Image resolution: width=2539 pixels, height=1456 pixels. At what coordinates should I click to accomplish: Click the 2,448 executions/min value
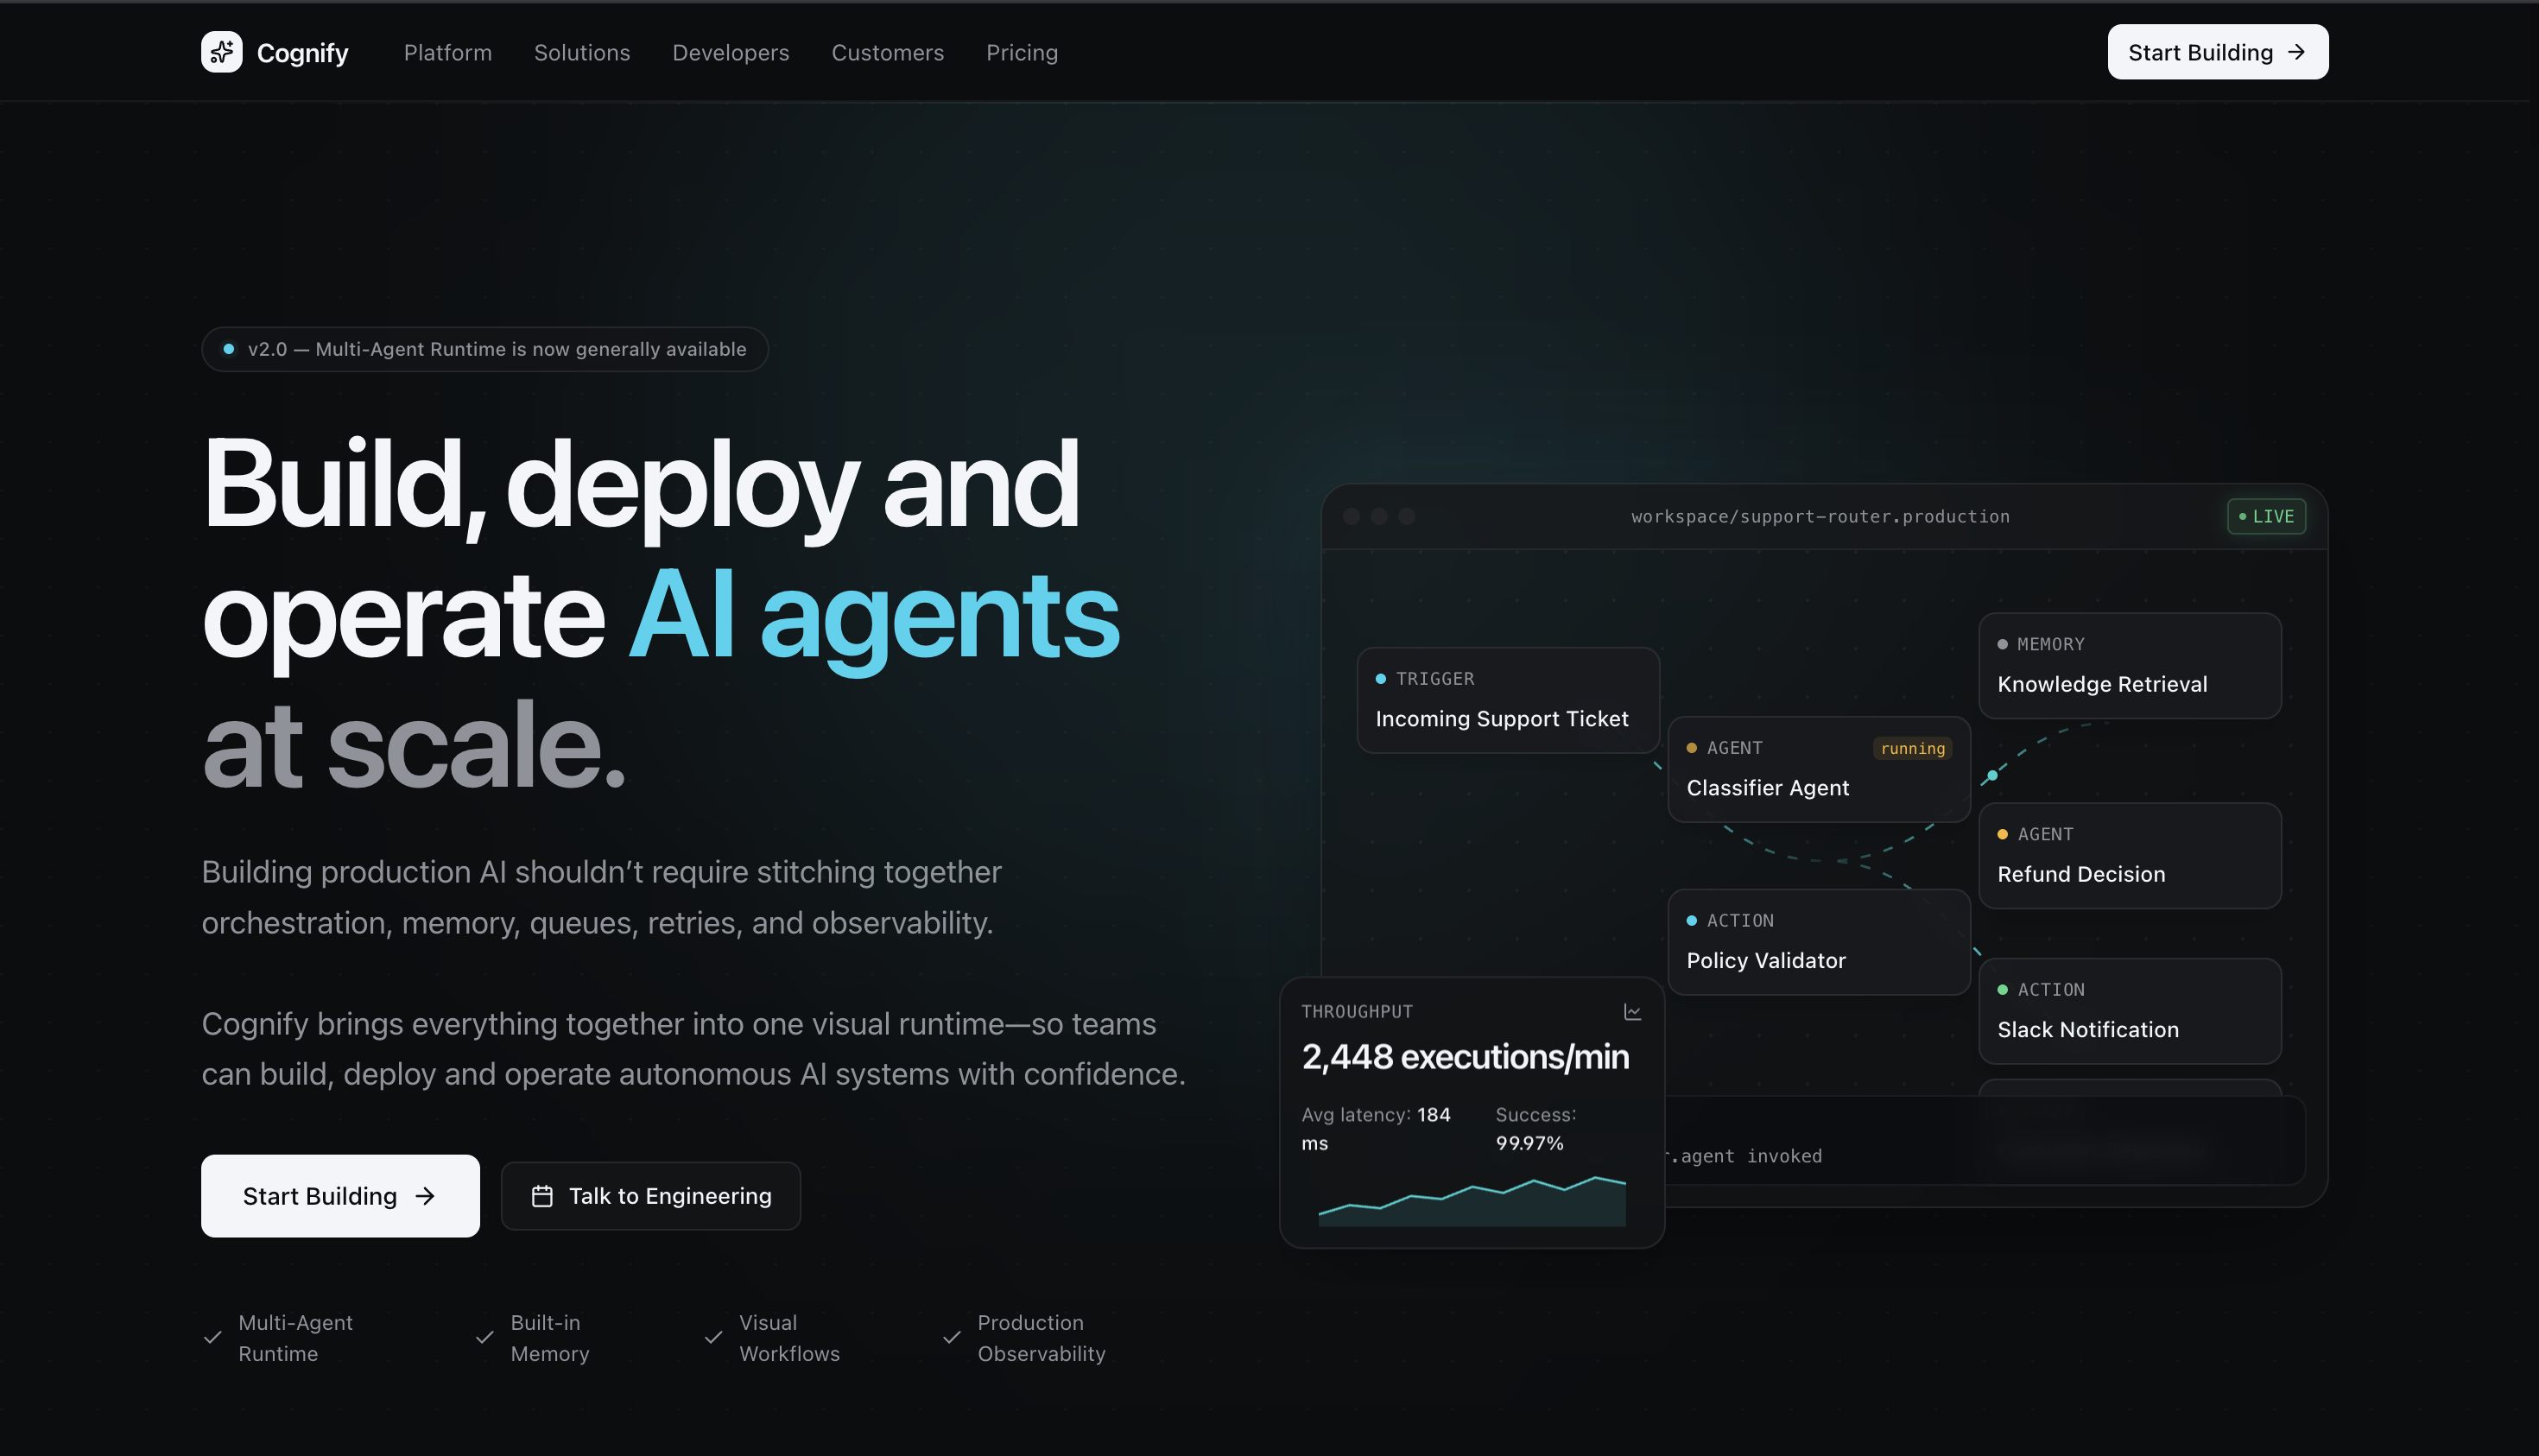click(x=1465, y=1056)
